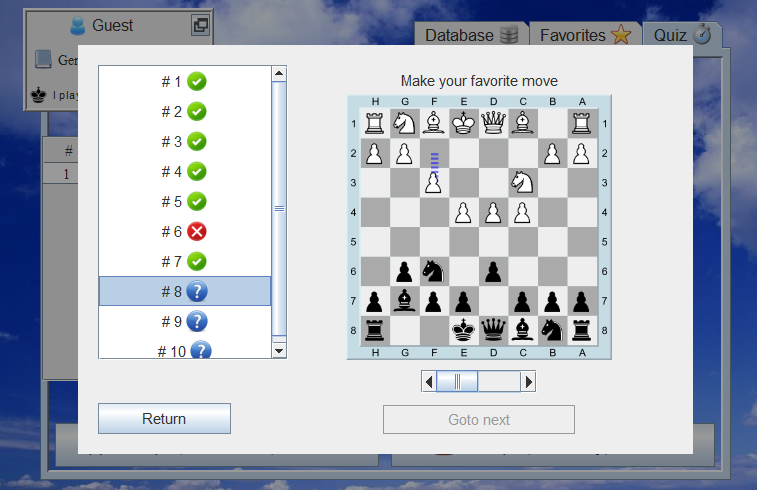Click the white rook on H1

click(x=375, y=124)
